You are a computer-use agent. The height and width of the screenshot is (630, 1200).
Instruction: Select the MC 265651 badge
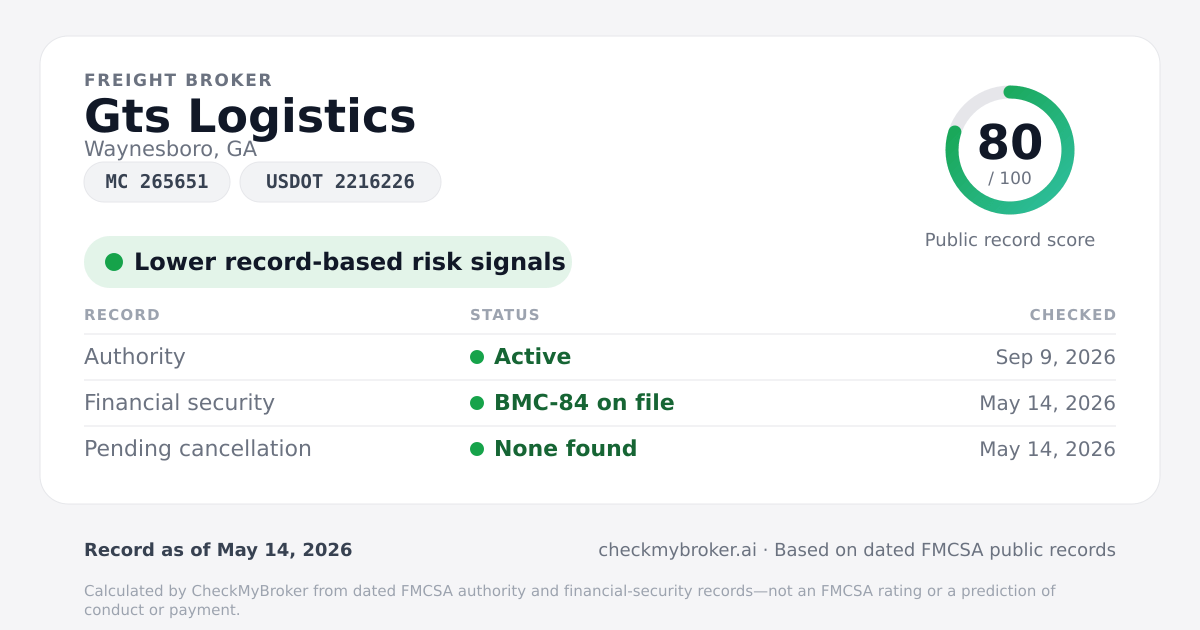157,182
